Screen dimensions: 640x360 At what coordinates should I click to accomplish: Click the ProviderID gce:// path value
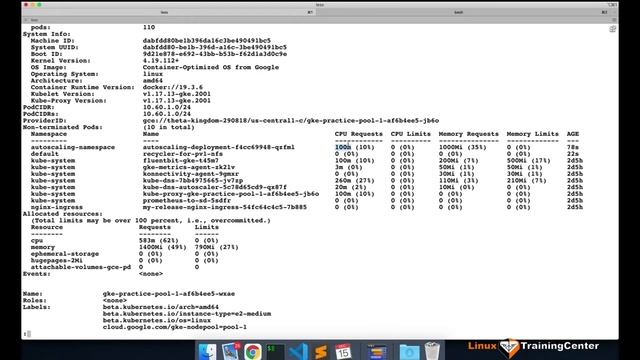click(x=291, y=120)
